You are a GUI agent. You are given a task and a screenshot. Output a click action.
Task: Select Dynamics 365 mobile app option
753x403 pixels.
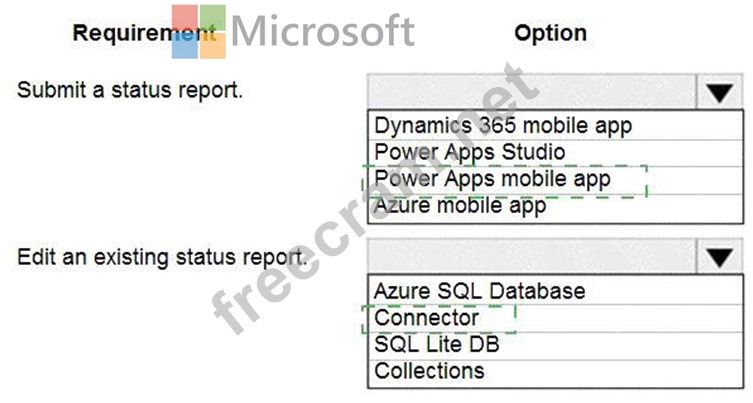pos(555,126)
